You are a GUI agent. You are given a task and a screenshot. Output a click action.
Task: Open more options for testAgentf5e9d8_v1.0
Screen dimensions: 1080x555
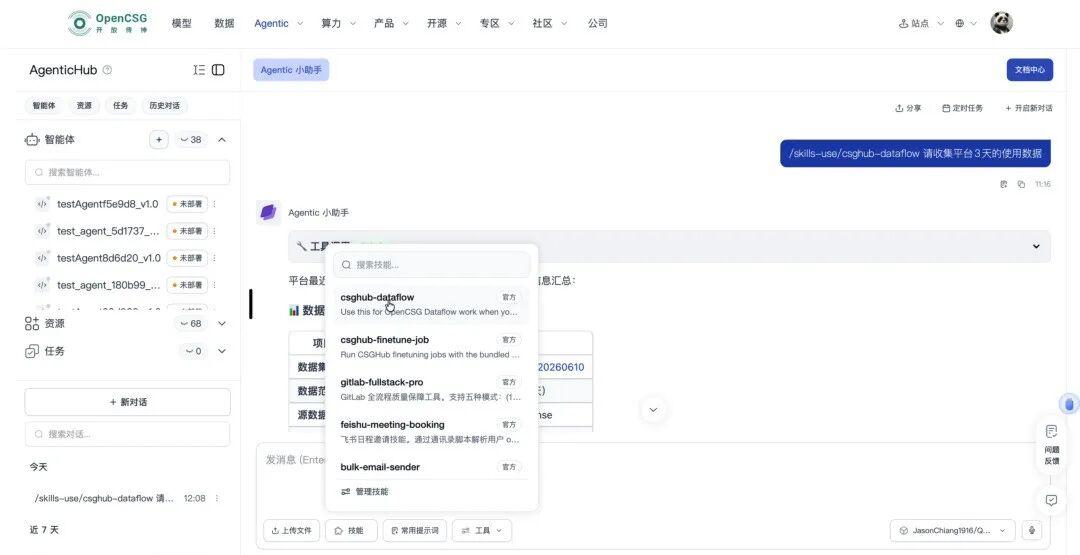214,204
